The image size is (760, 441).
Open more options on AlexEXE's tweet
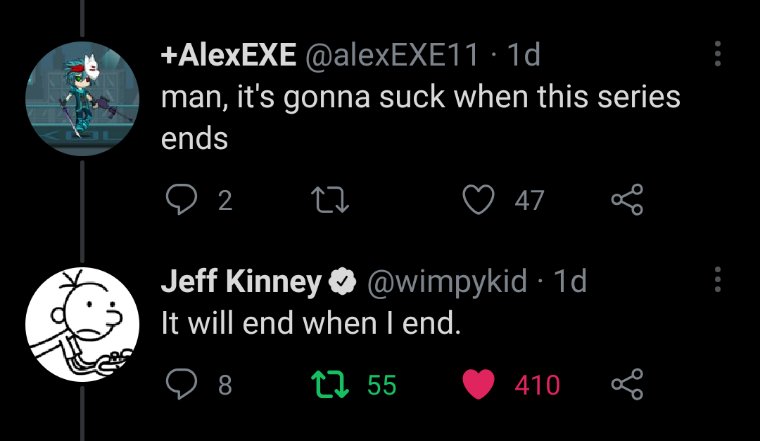click(x=716, y=54)
